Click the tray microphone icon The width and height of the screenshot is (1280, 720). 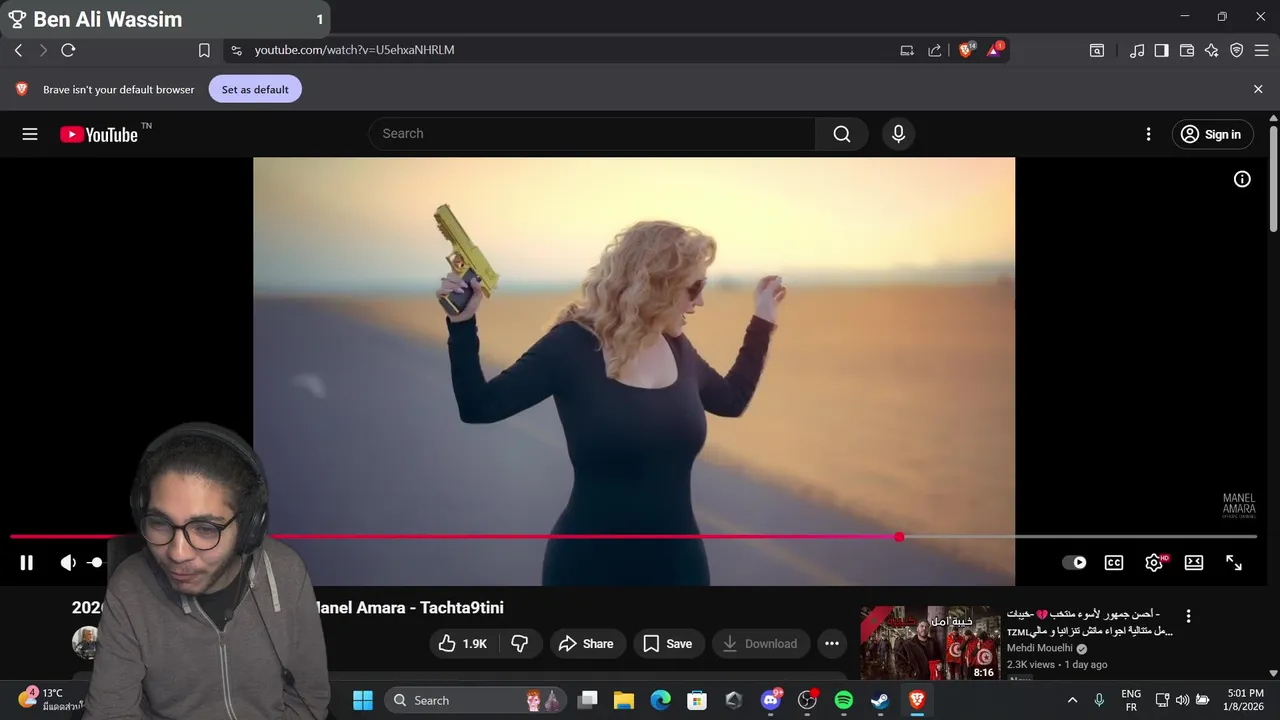[1099, 700]
